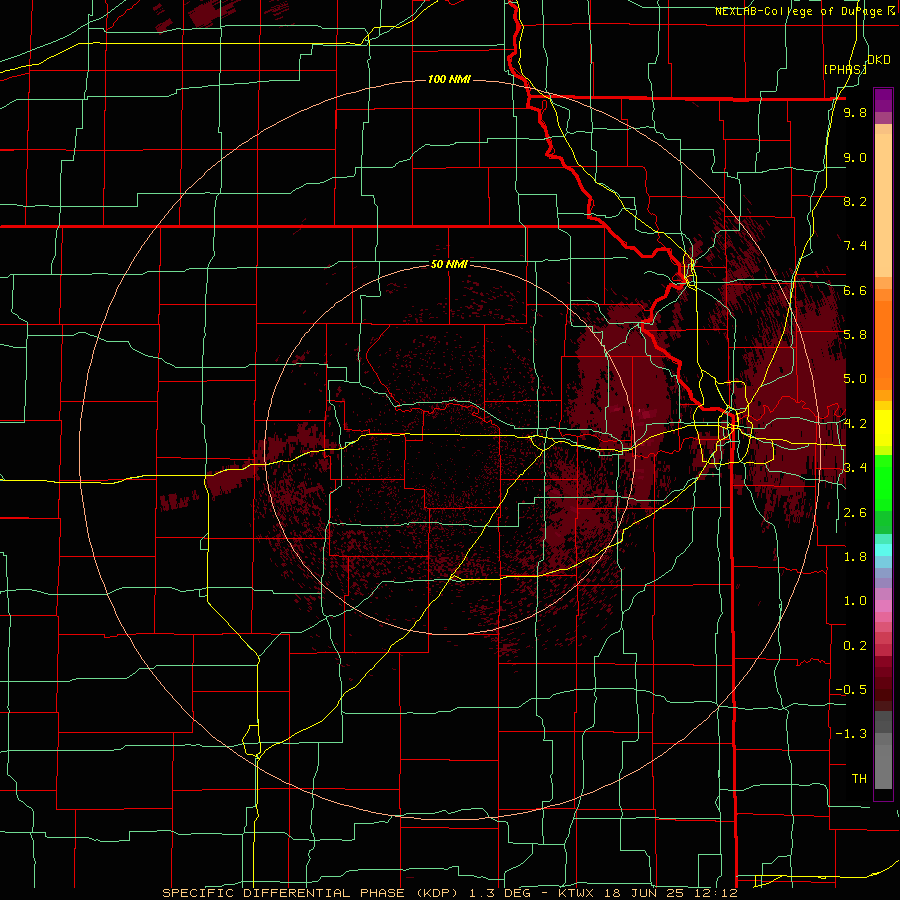
Task: Click the -1.3 scale value
Action: [851, 734]
